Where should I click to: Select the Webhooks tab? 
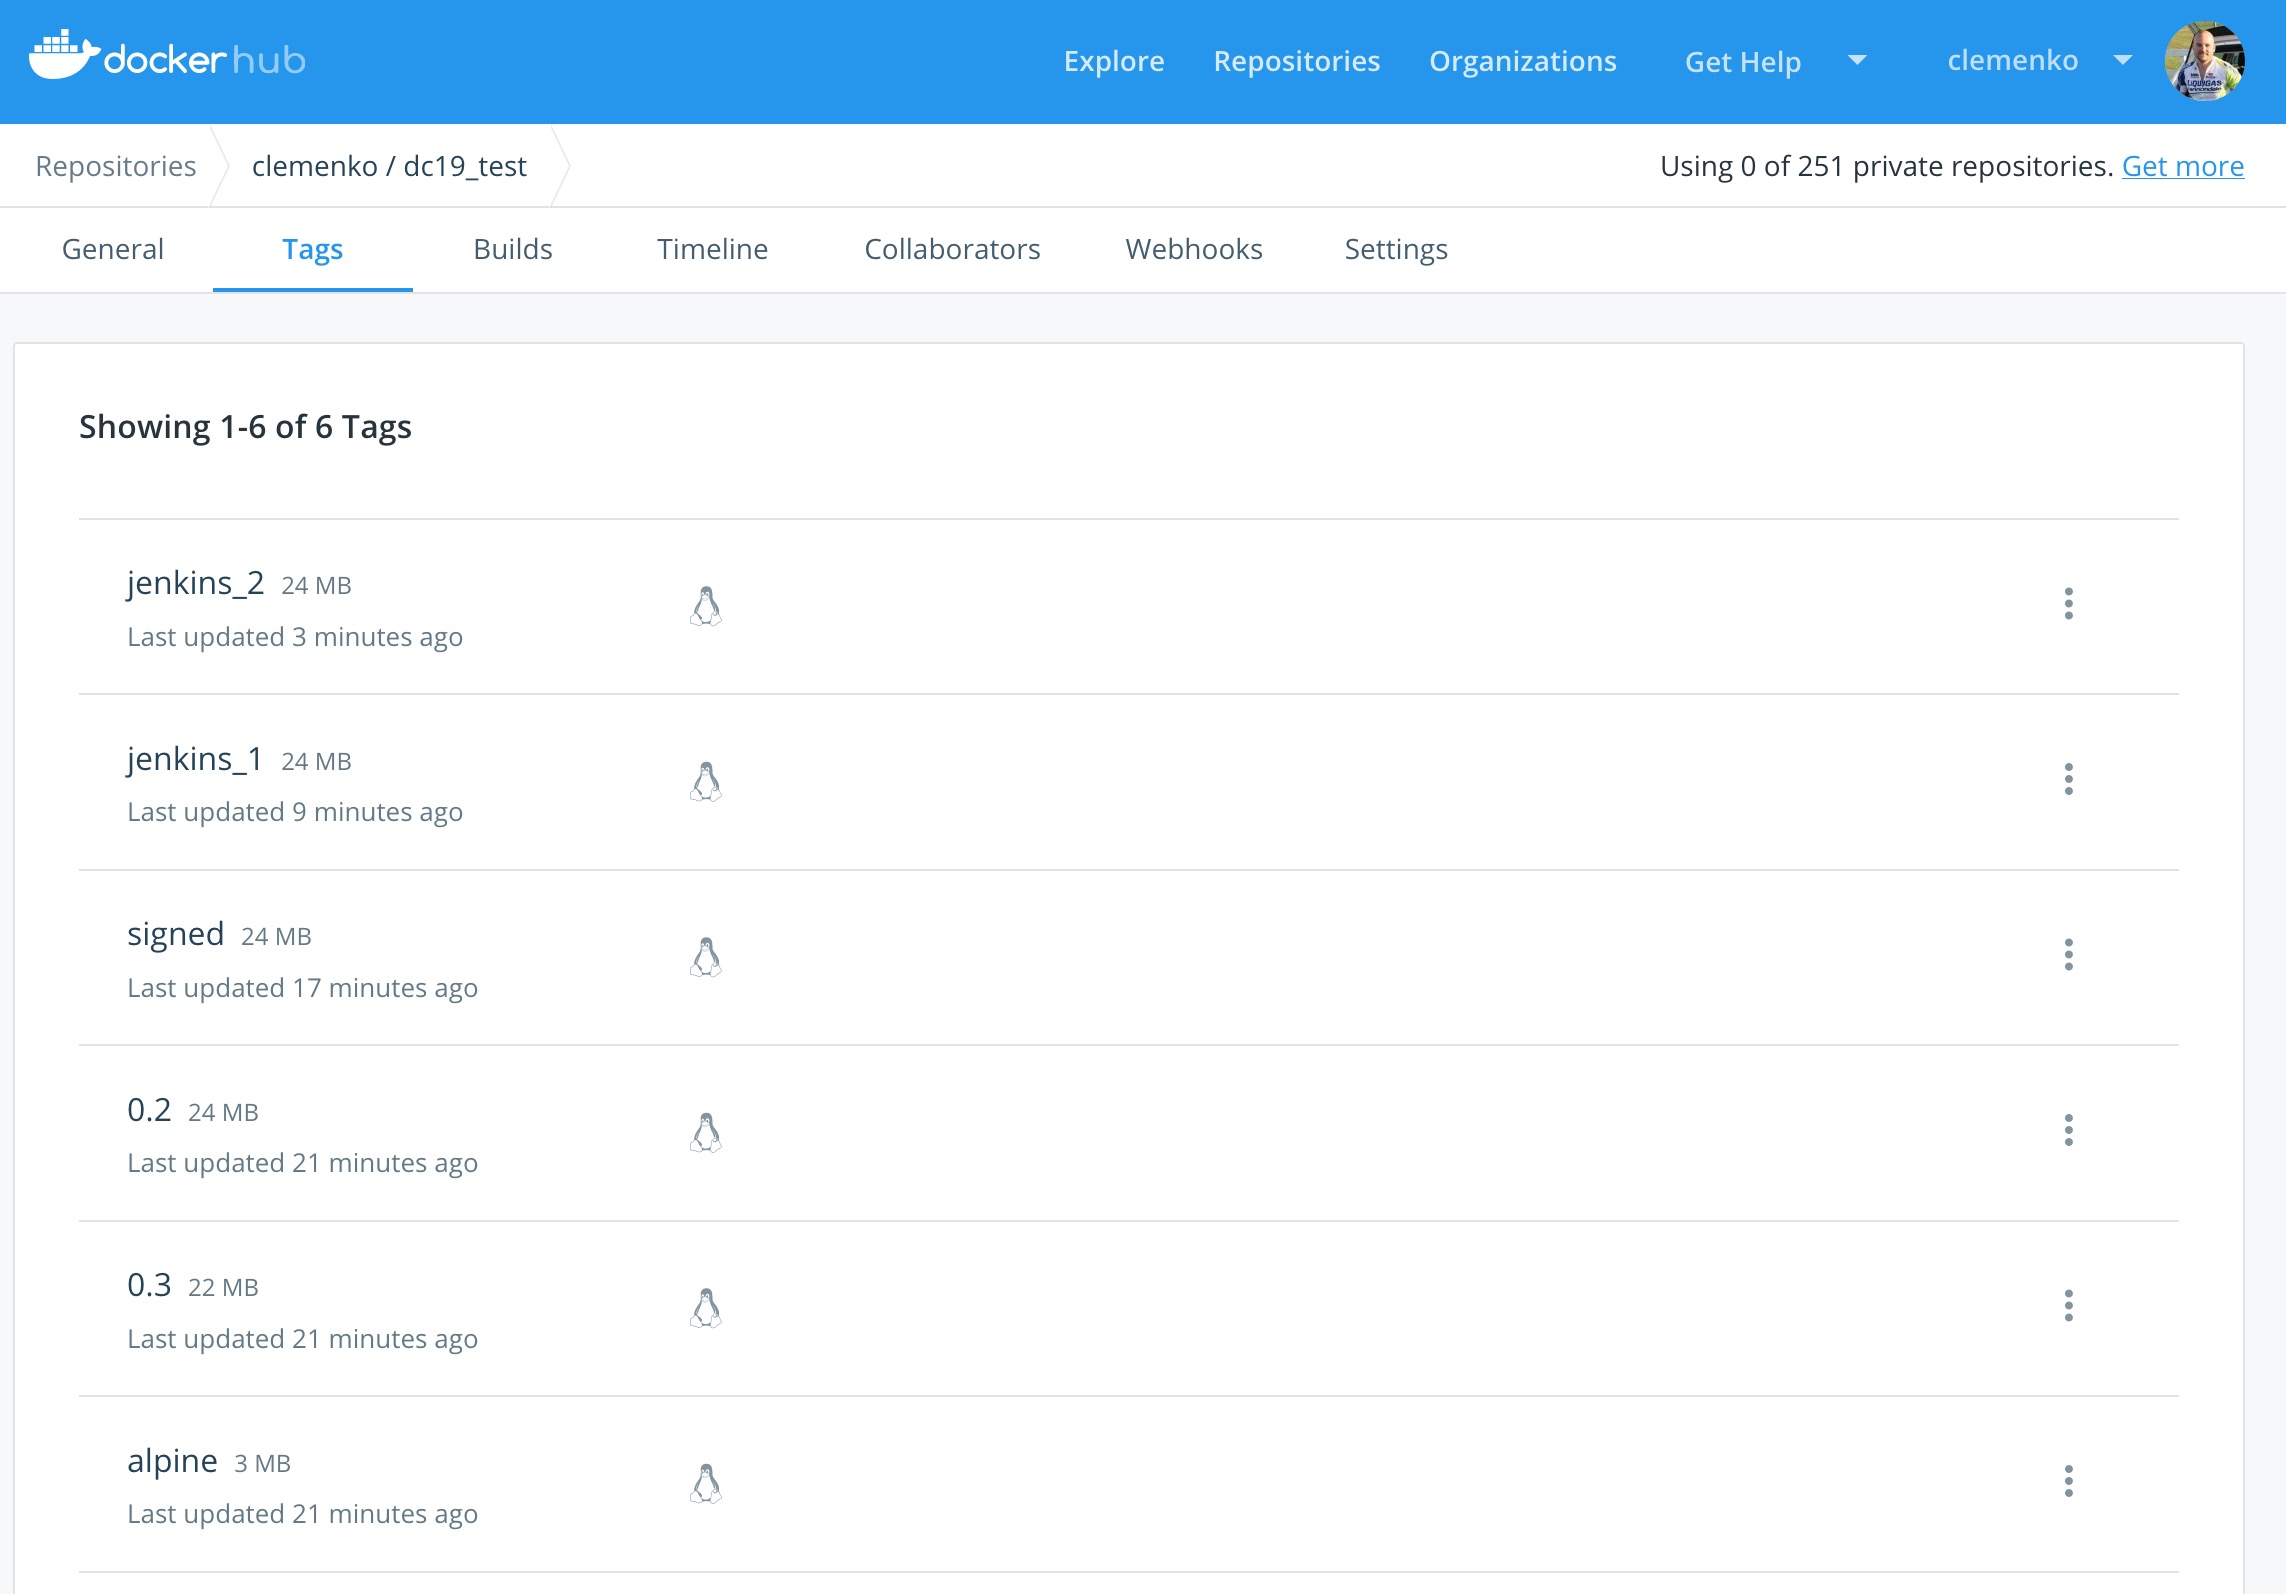tap(1195, 247)
